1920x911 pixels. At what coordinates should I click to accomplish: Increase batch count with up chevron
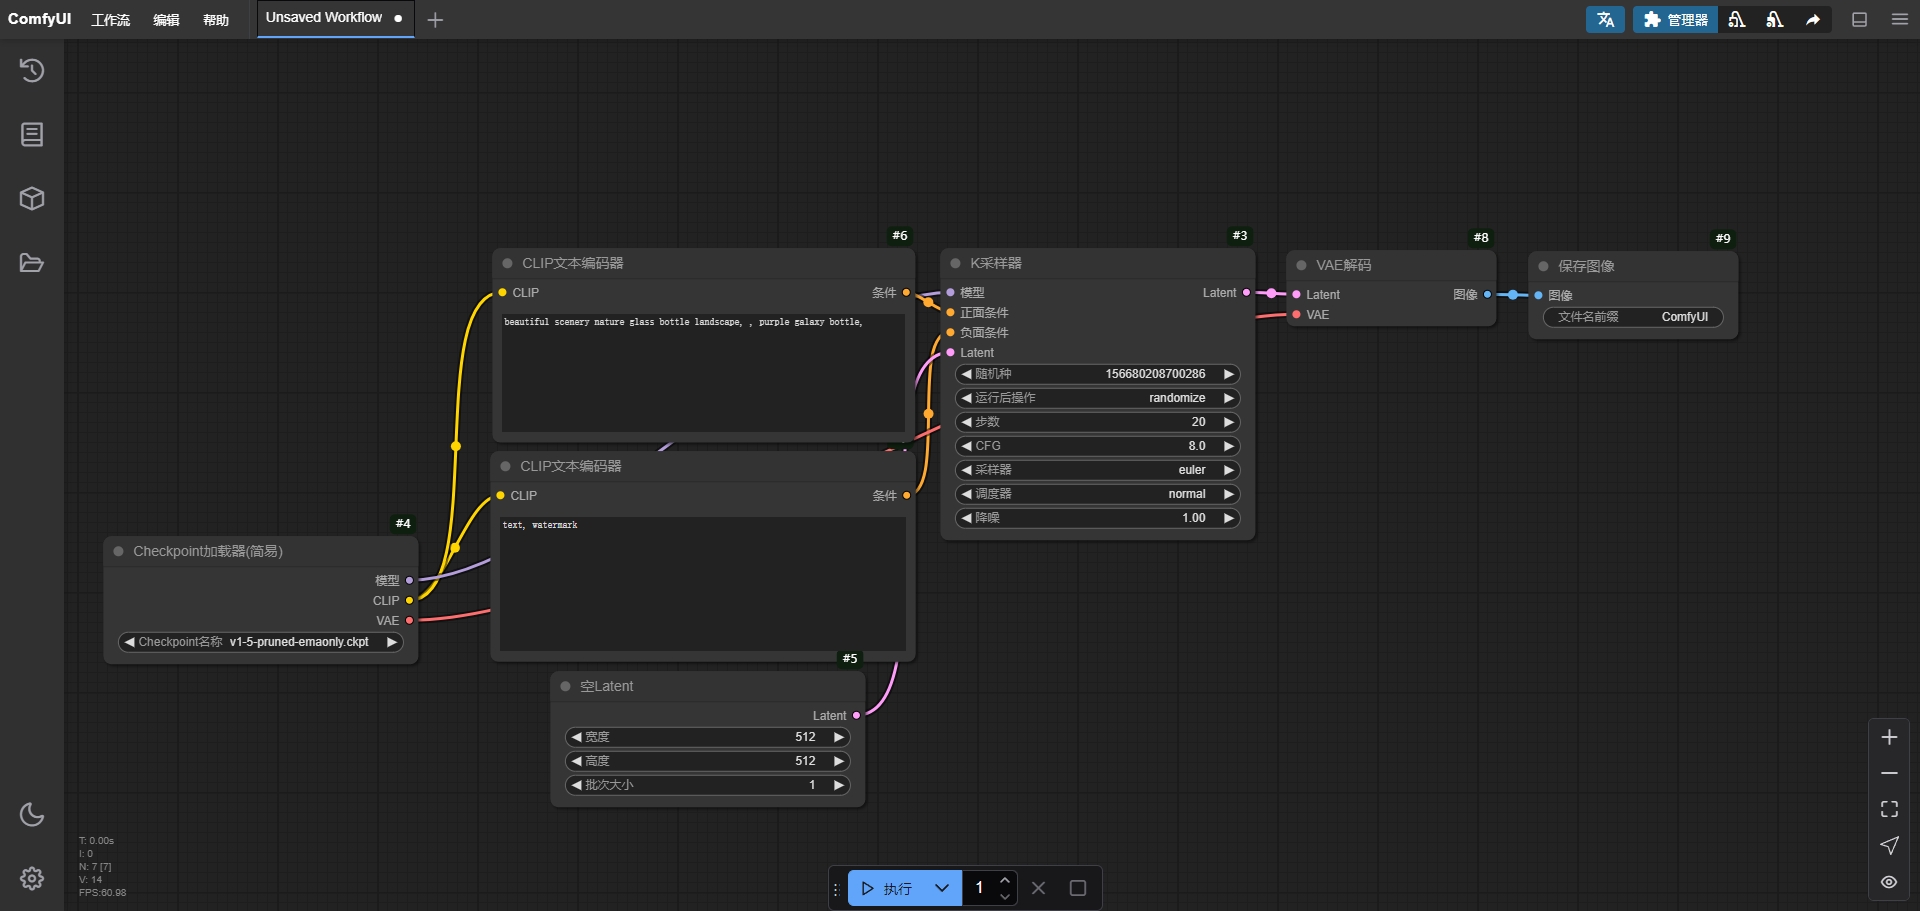pyautogui.click(x=1005, y=880)
